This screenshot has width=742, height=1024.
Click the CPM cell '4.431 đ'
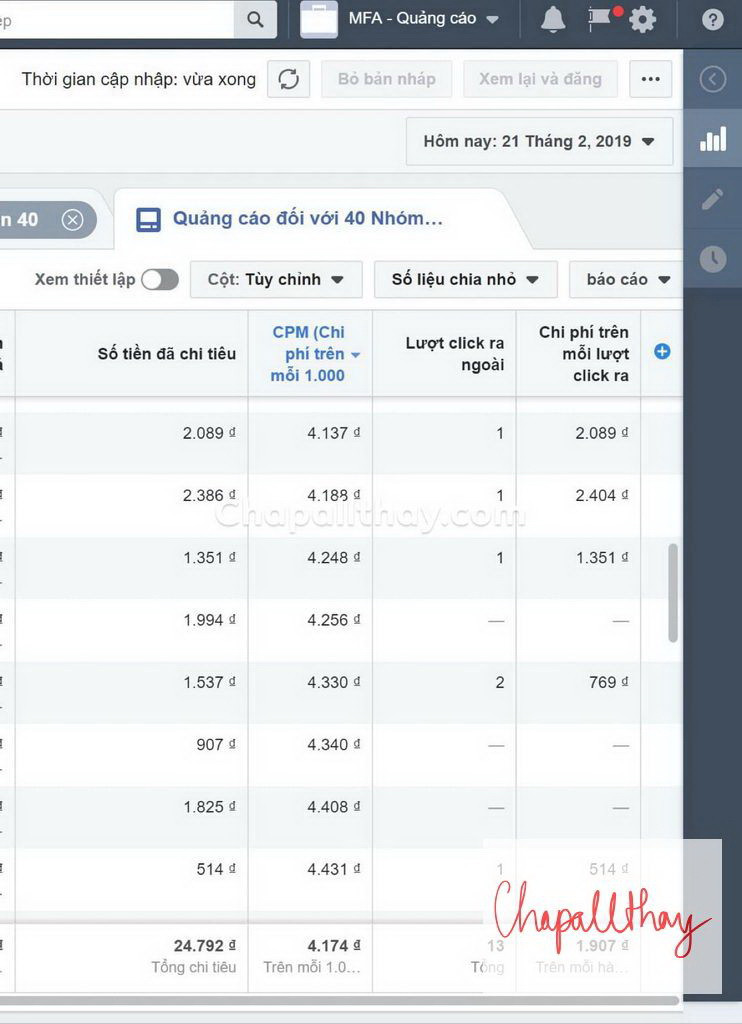pyautogui.click(x=333, y=869)
